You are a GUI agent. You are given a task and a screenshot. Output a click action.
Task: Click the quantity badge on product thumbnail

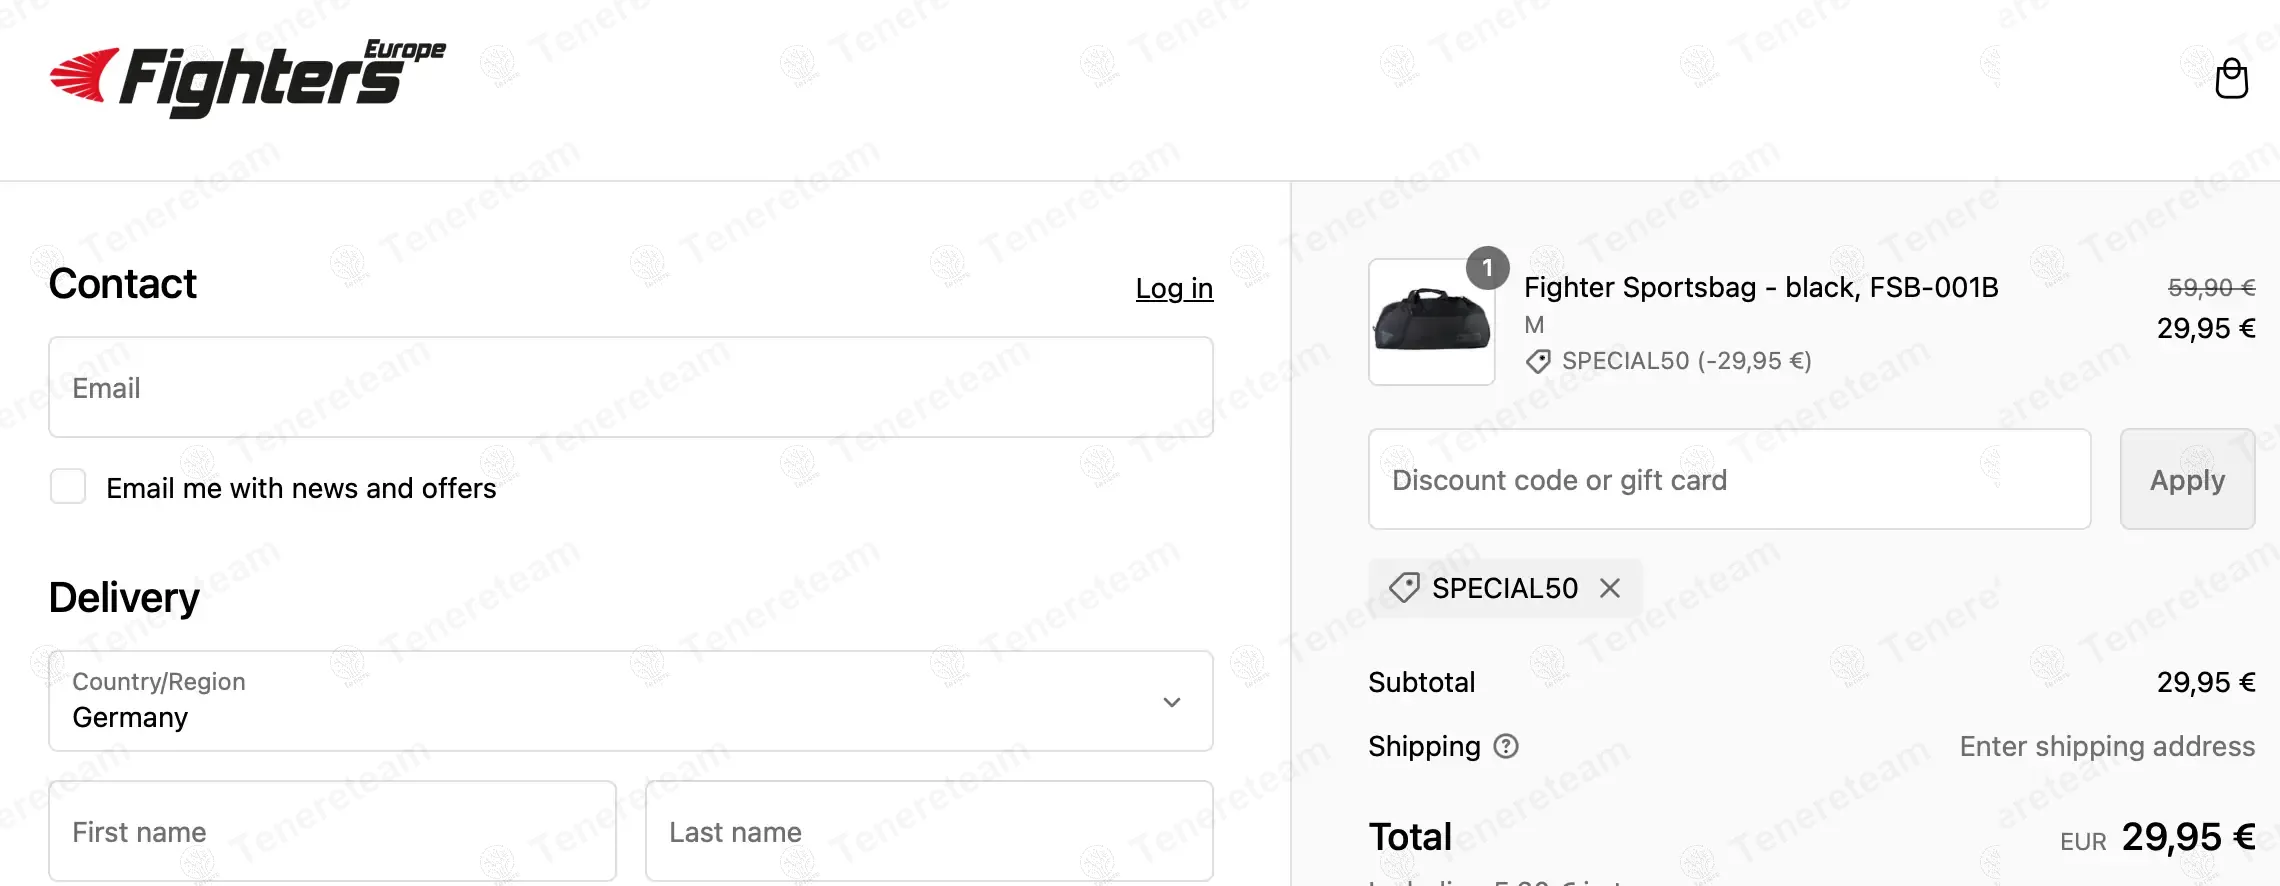coord(1487,268)
